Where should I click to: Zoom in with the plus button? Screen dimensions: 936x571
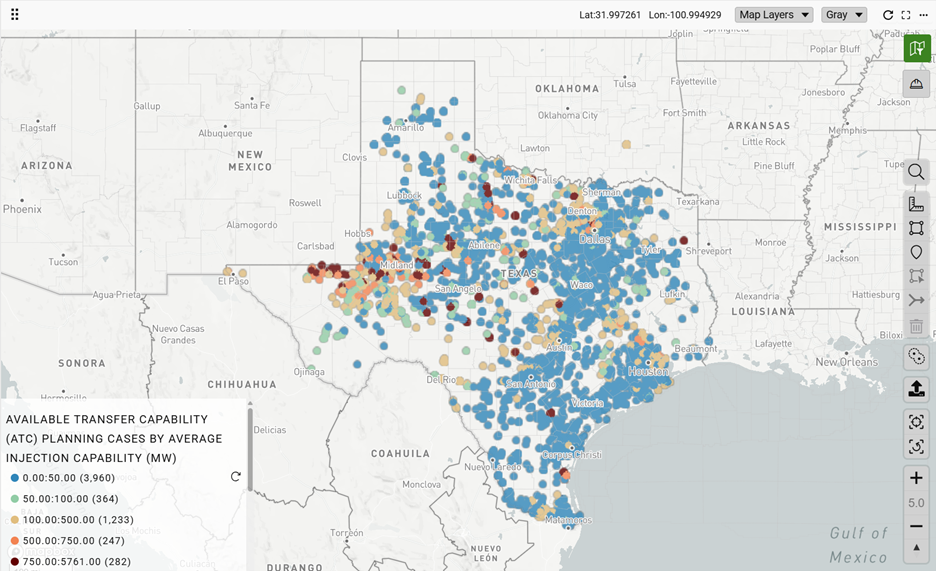(916, 478)
